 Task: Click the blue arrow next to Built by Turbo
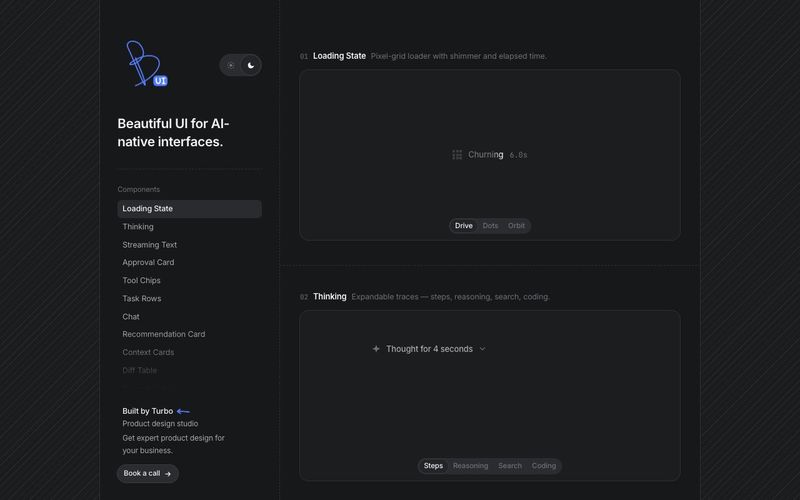(x=183, y=411)
